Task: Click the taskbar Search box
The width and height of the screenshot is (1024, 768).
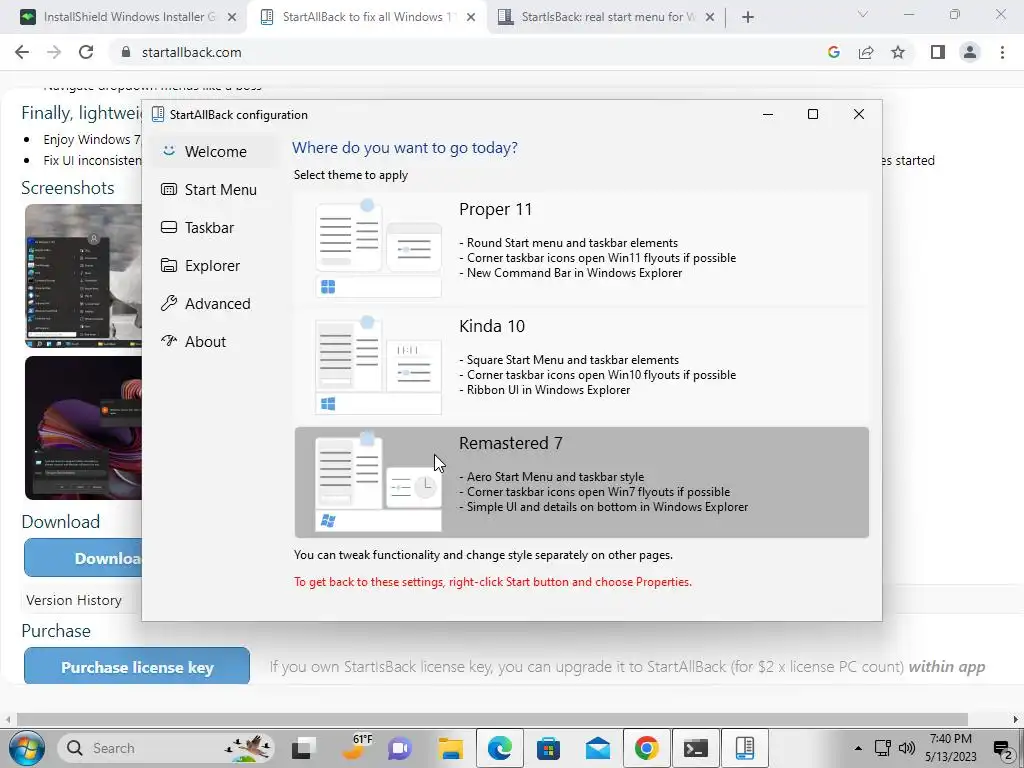Action: click(167, 748)
